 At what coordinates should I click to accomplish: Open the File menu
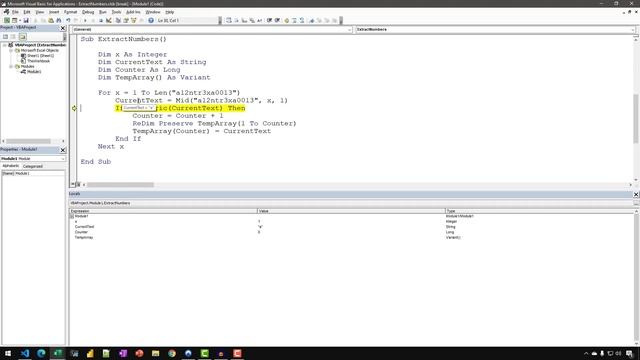[15, 12]
